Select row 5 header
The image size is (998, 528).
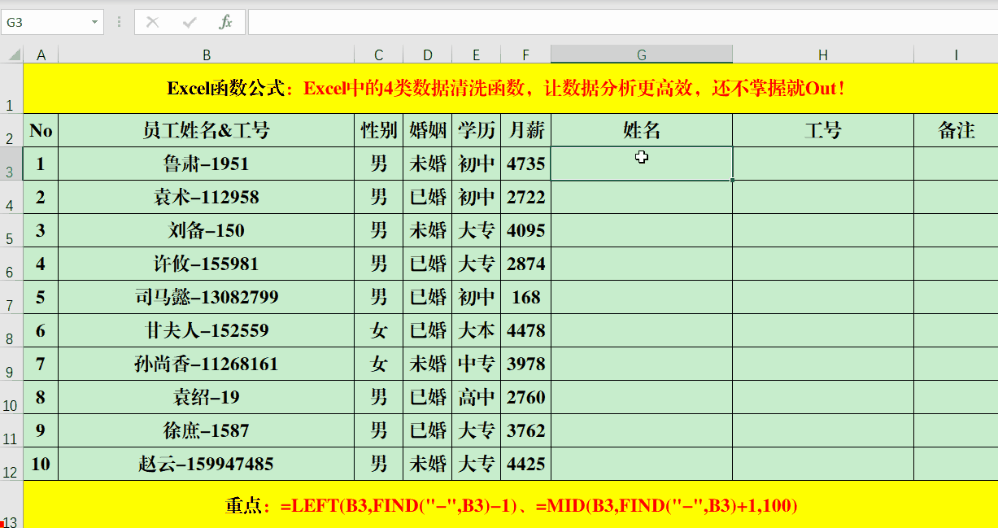pos(11,230)
